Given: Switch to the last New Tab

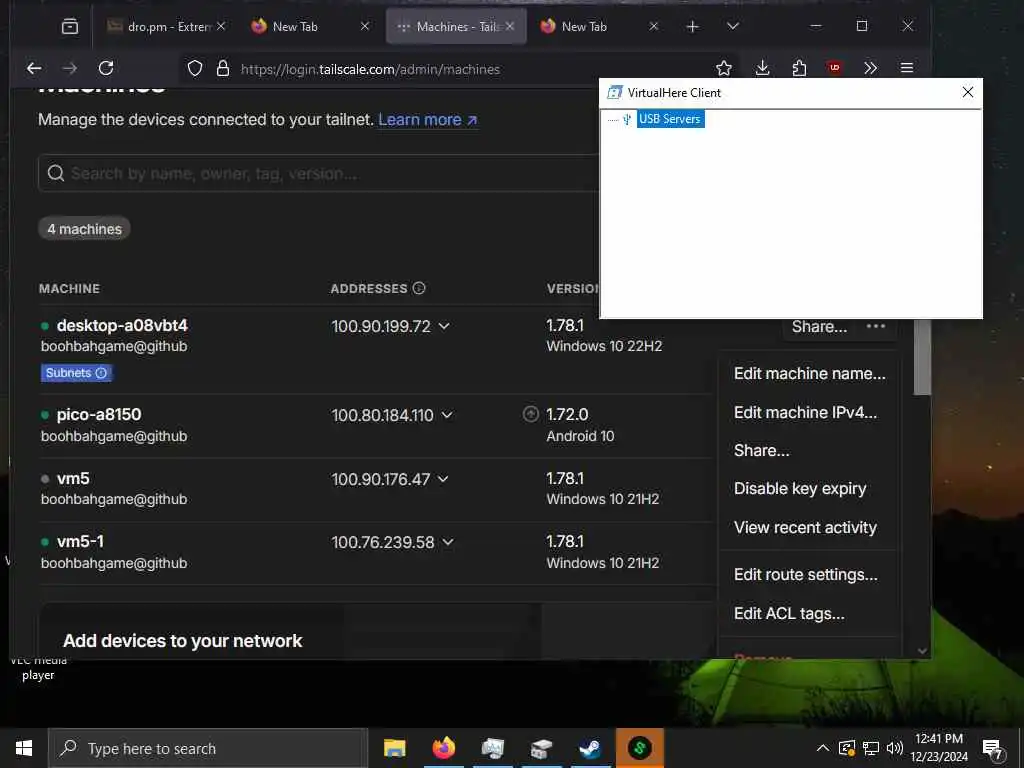Looking at the screenshot, I should (584, 26).
